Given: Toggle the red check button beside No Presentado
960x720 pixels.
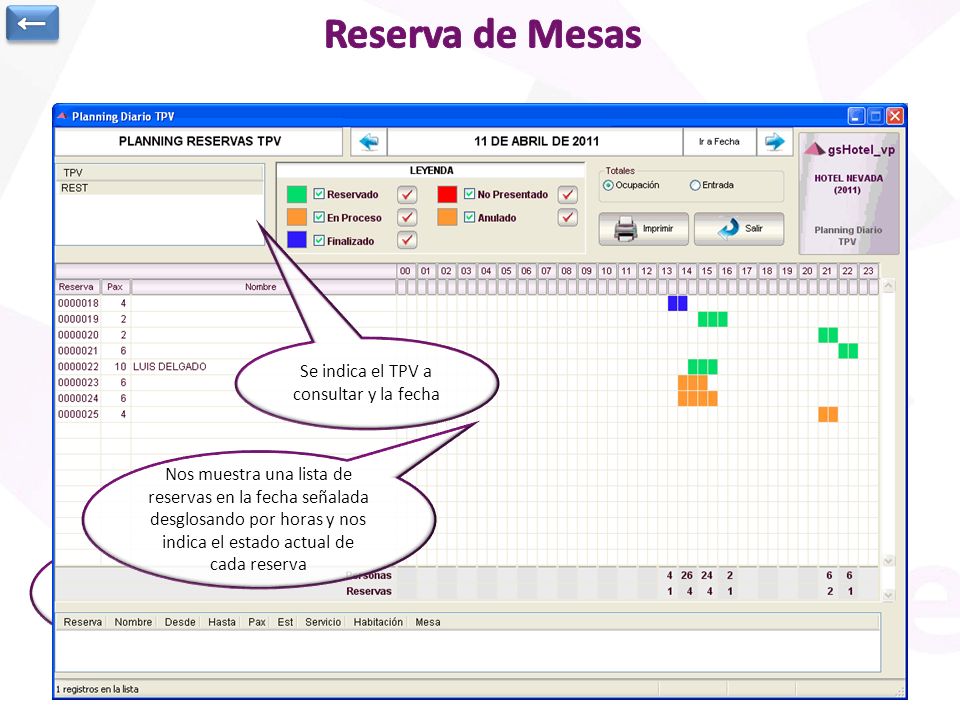Looking at the screenshot, I should pos(568,195).
